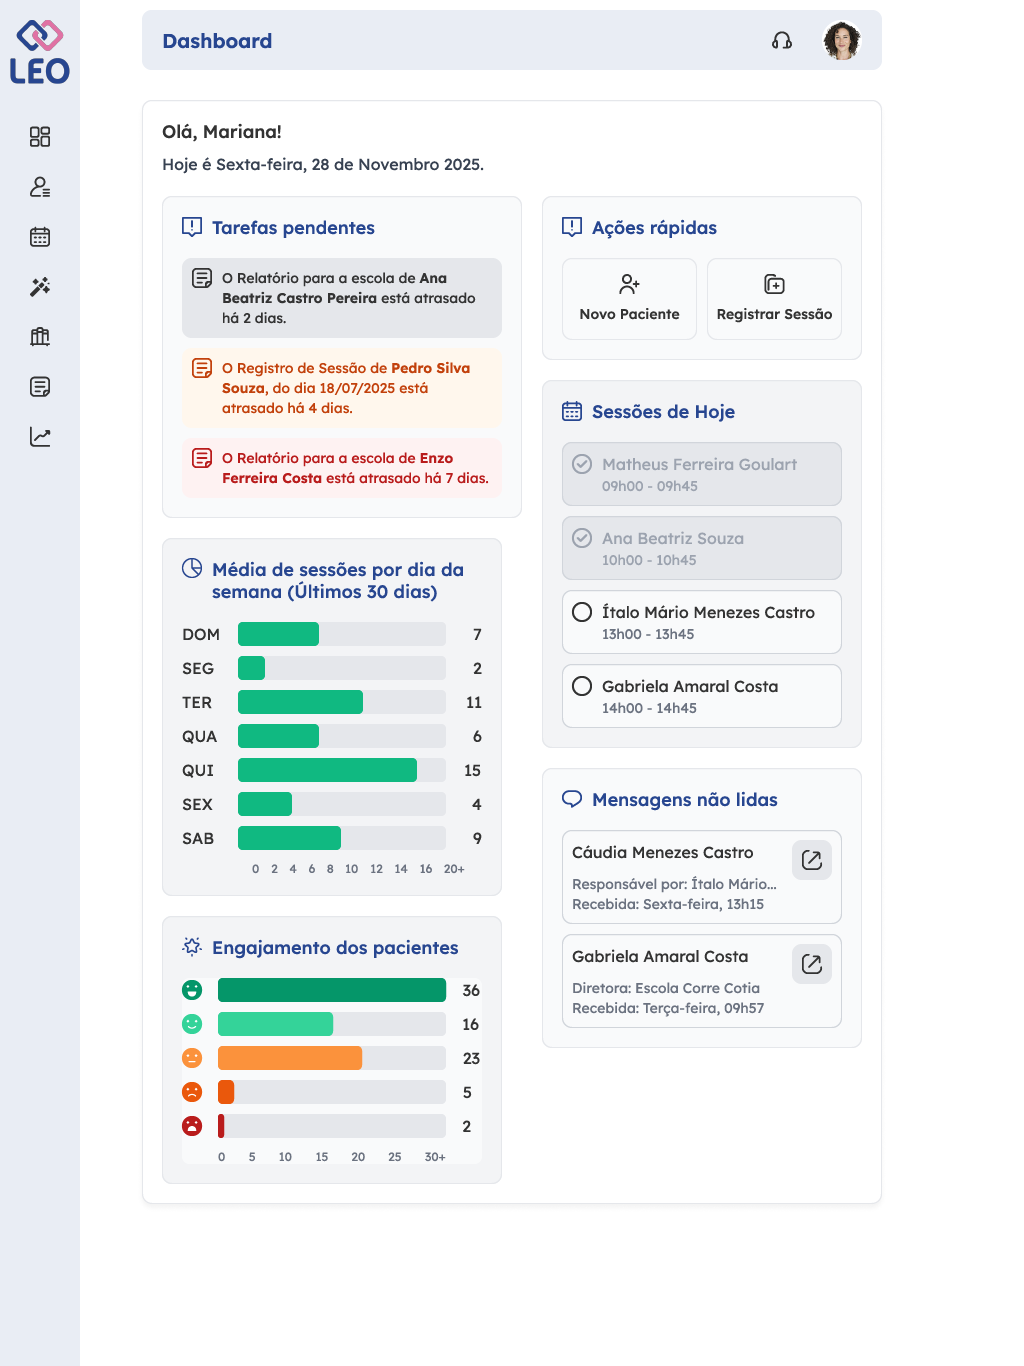
Task: Open the dashboard grid icon in sidebar
Action: coord(40,137)
